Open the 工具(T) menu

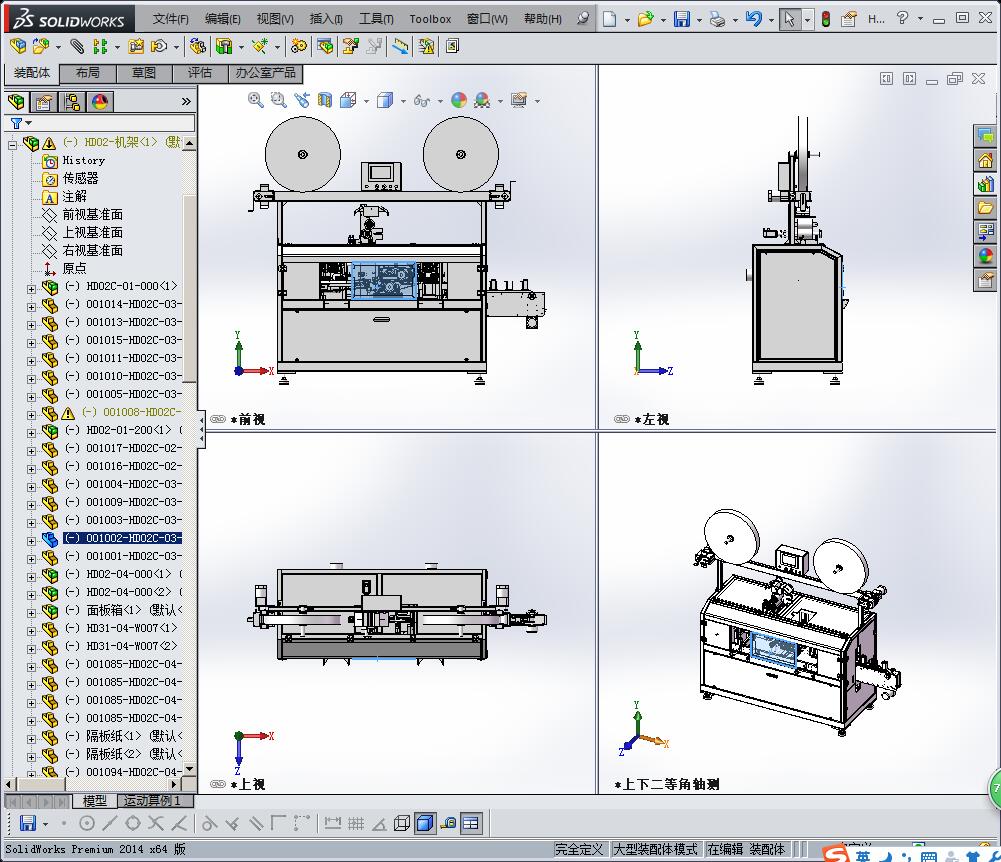coord(376,19)
